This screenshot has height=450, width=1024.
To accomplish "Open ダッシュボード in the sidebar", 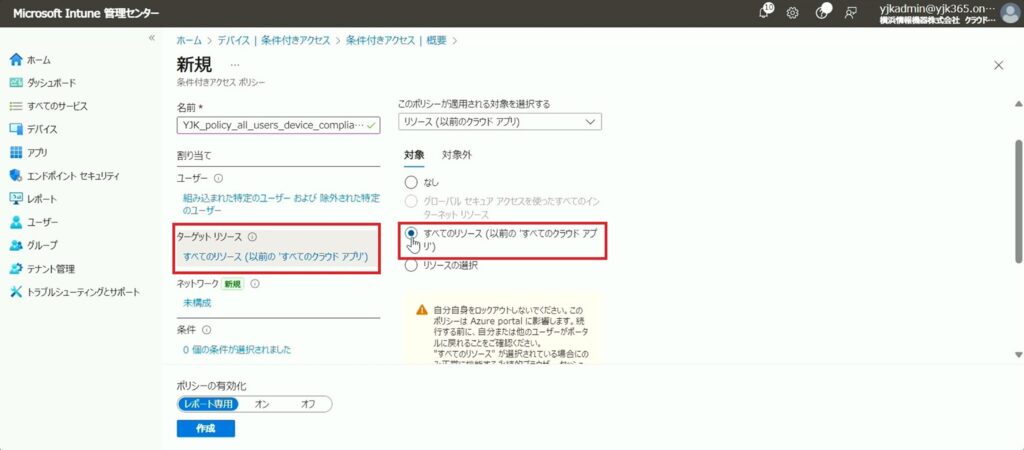I will pos(52,83).
